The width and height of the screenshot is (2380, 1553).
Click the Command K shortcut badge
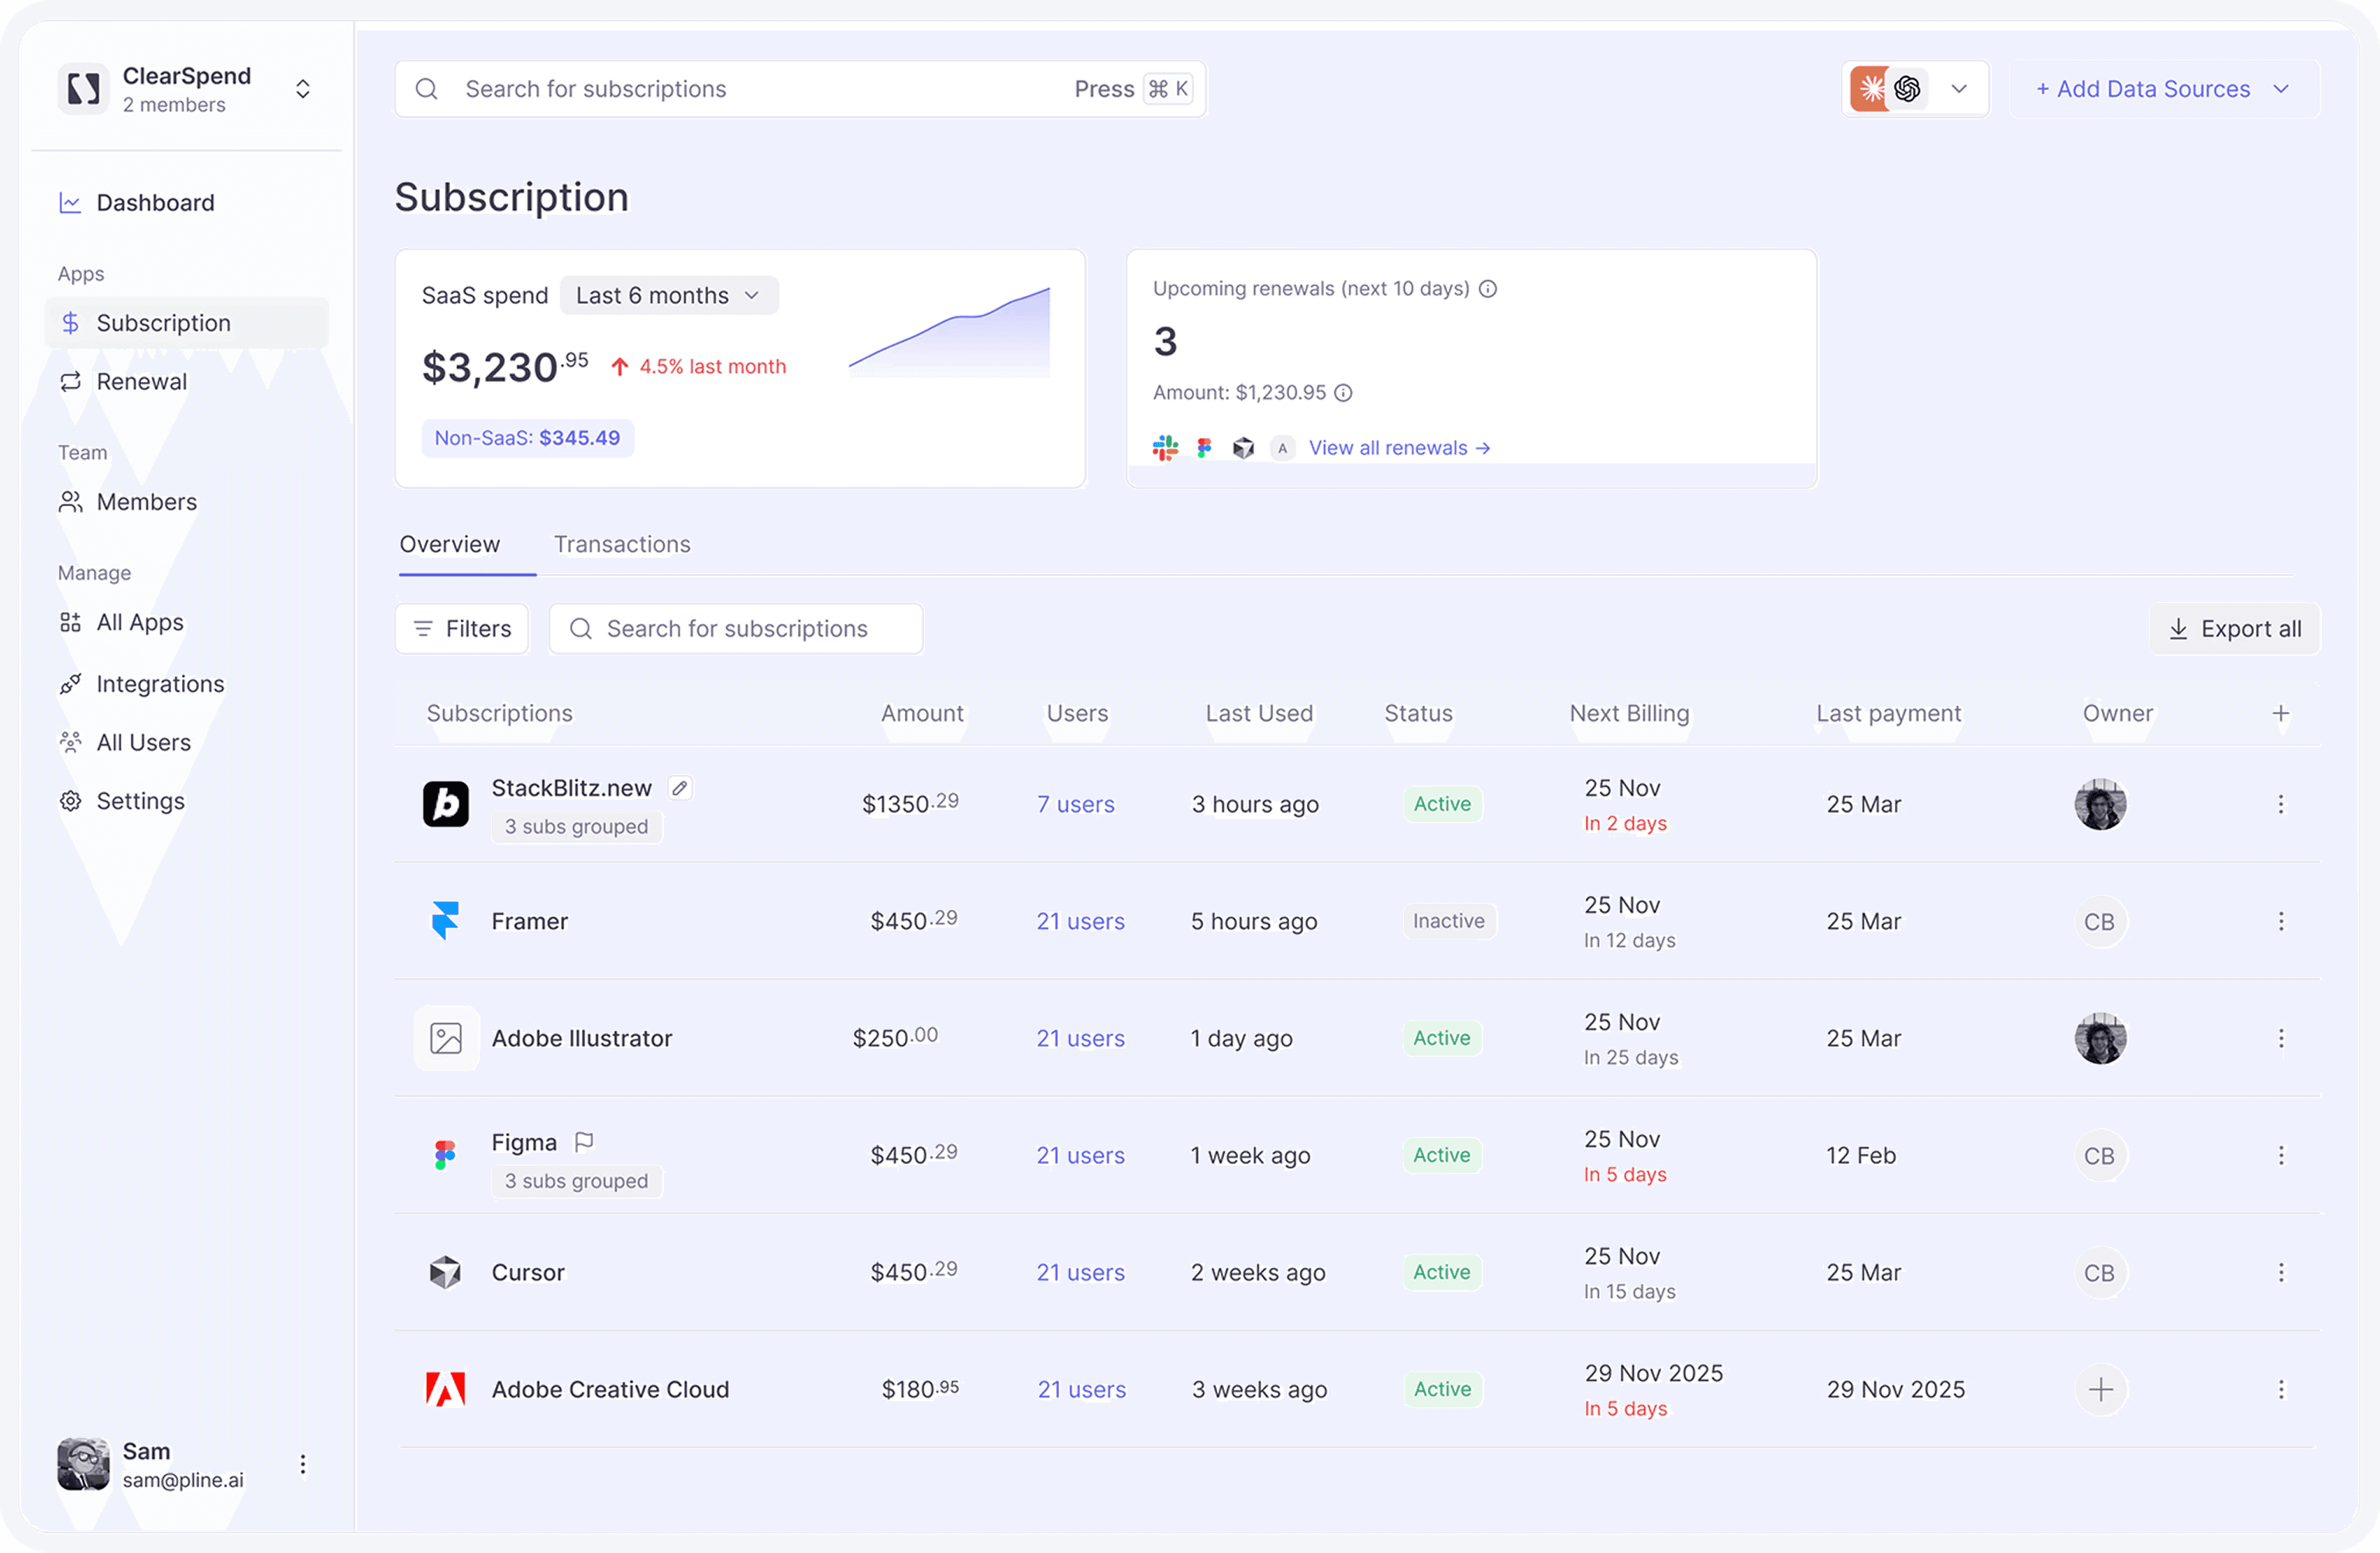[x=1168, y=89]
